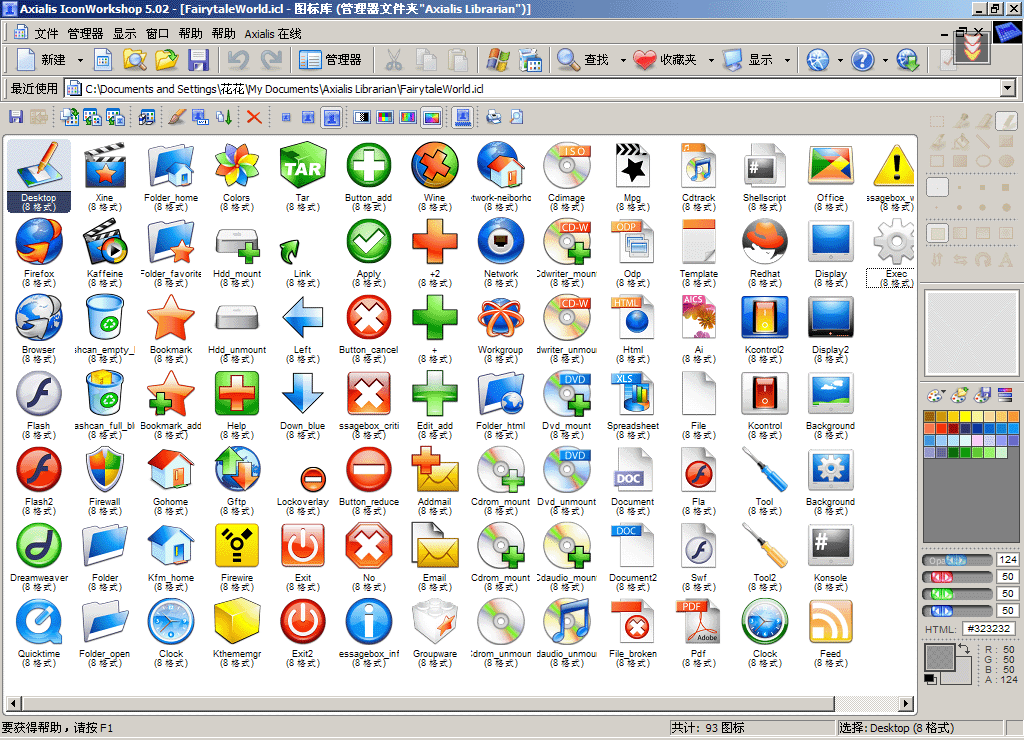Click the small save icon in library toolbar

[16, 118]
